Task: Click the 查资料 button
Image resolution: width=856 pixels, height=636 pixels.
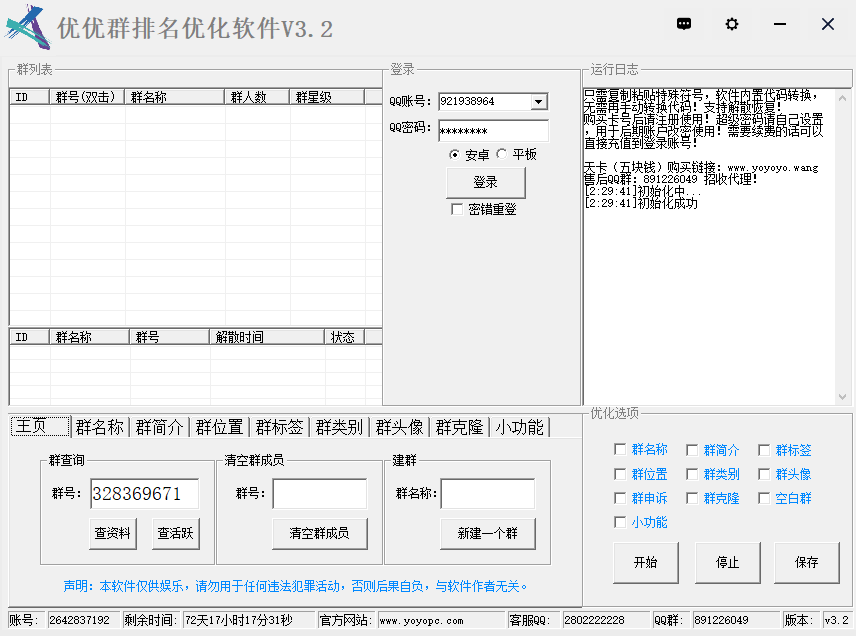Action: click(113, 533)
